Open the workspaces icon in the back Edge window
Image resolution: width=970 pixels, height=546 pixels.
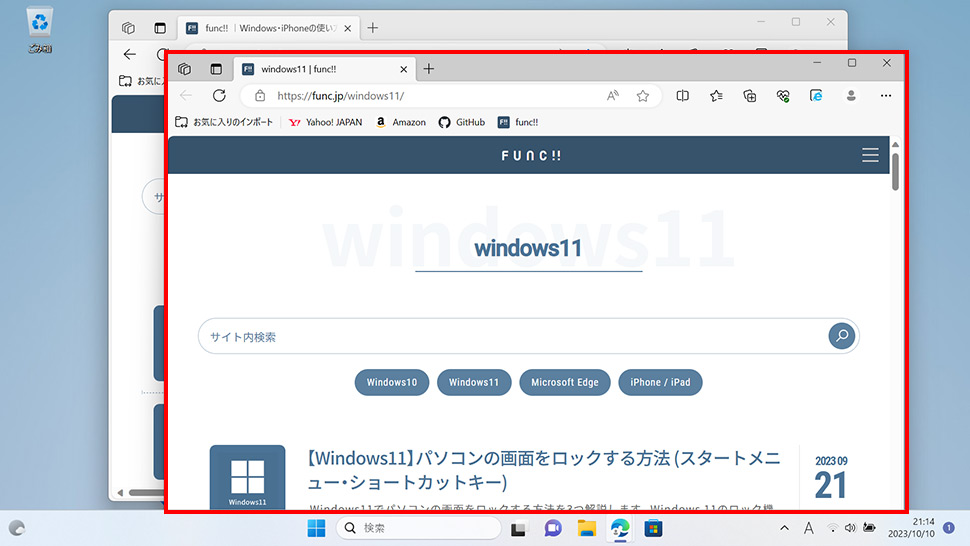click(x=128, y=28)
